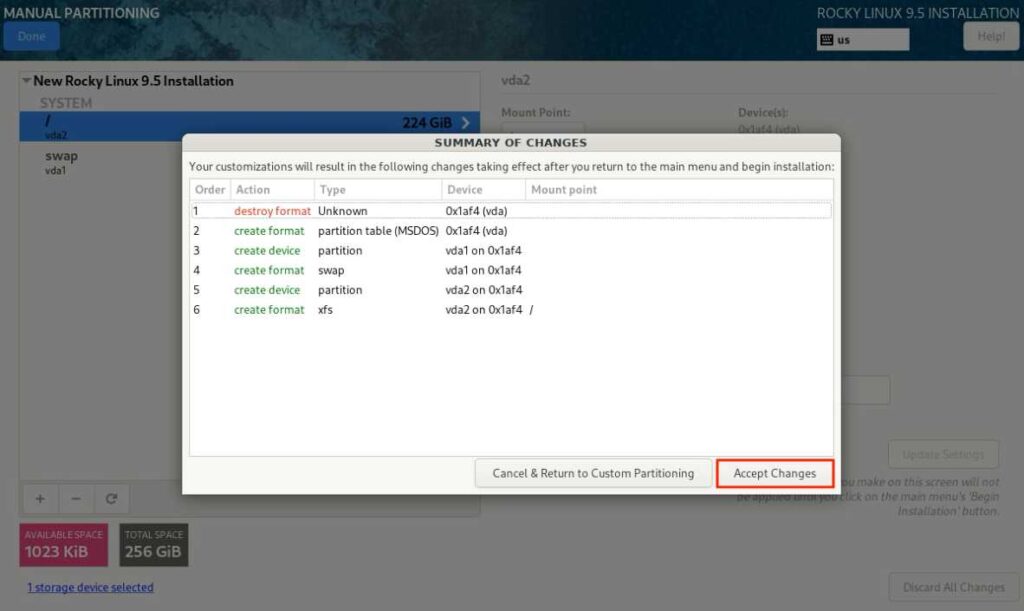Click the Done button
The height and width of the screenshot is (611, 1024).
click(31, 37)
